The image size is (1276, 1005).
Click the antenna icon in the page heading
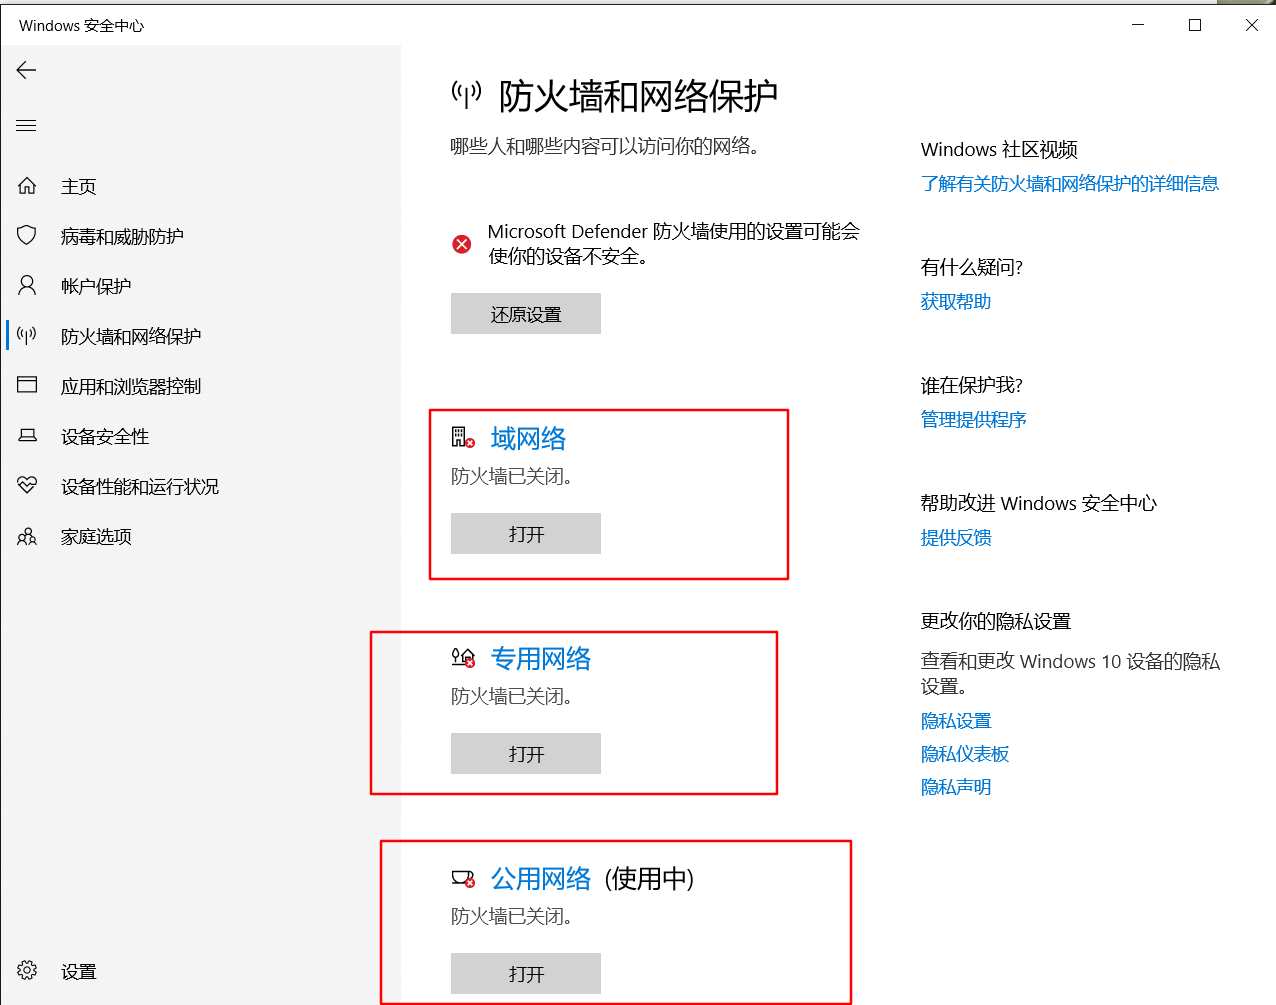(x=466, y=95)
